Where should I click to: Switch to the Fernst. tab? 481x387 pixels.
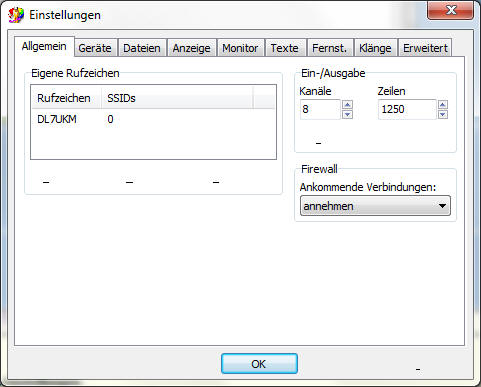click(x=330, y=48)
